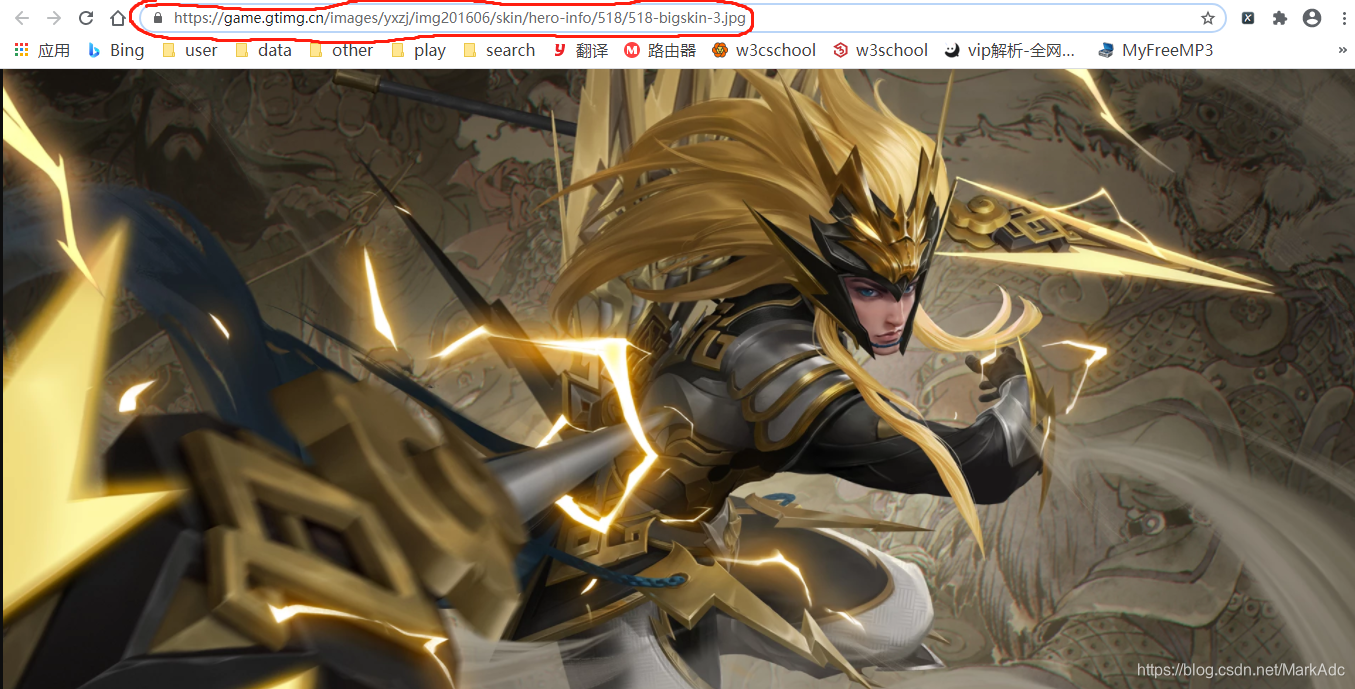Open the 路由器 bookmark
The image size is (1355, 689).
pyautogui.click(x=660, y=50)
